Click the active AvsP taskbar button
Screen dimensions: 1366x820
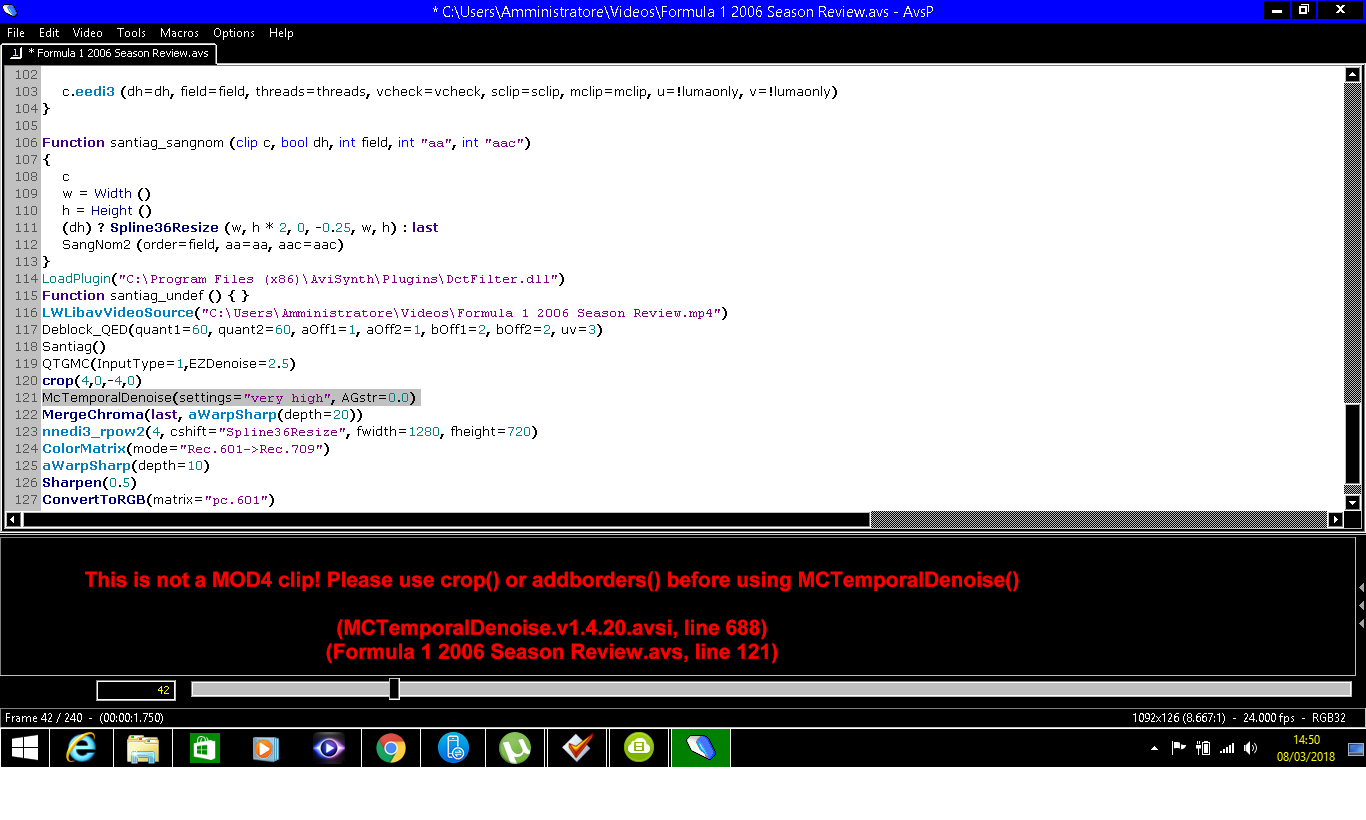(701, 748)
